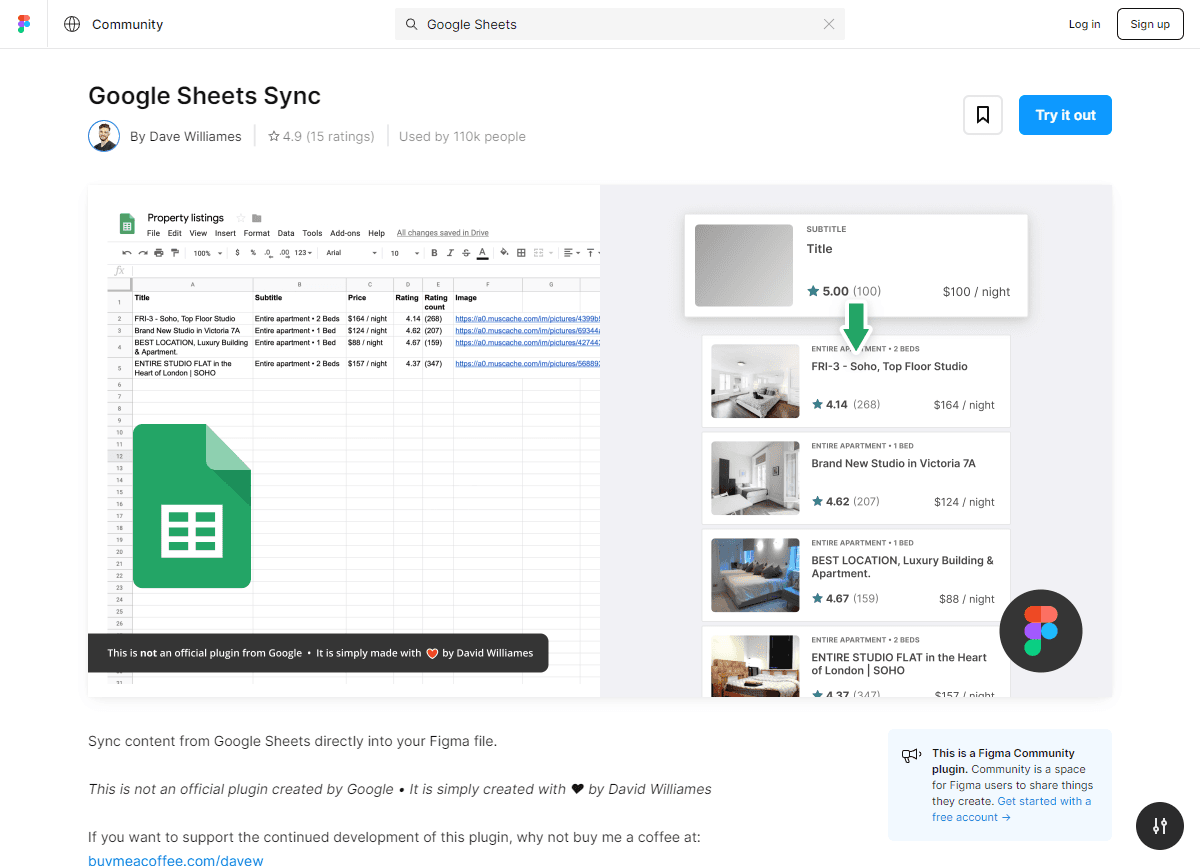Click the red heart icon in preview banner
Image resolution: width=1200 pixels, height=866 pixels.
pyautogui.click(x=432, y=653)
